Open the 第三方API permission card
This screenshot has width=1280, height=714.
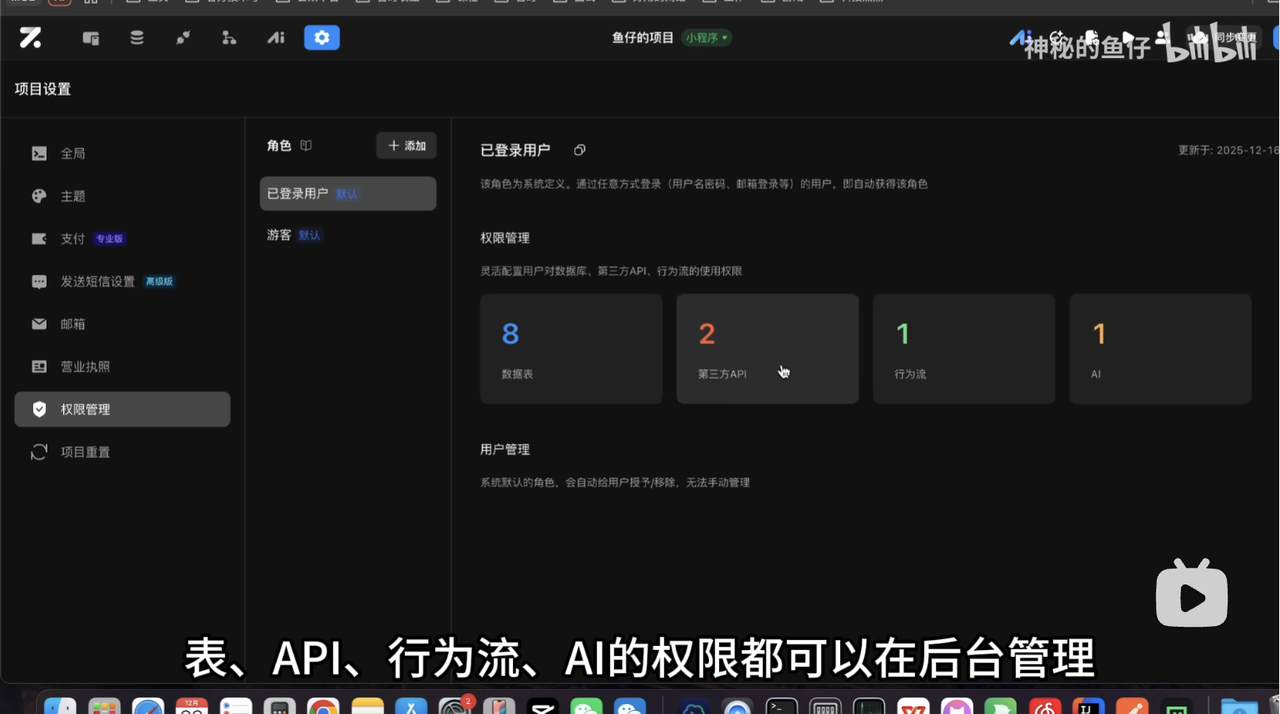click(767, 349)
